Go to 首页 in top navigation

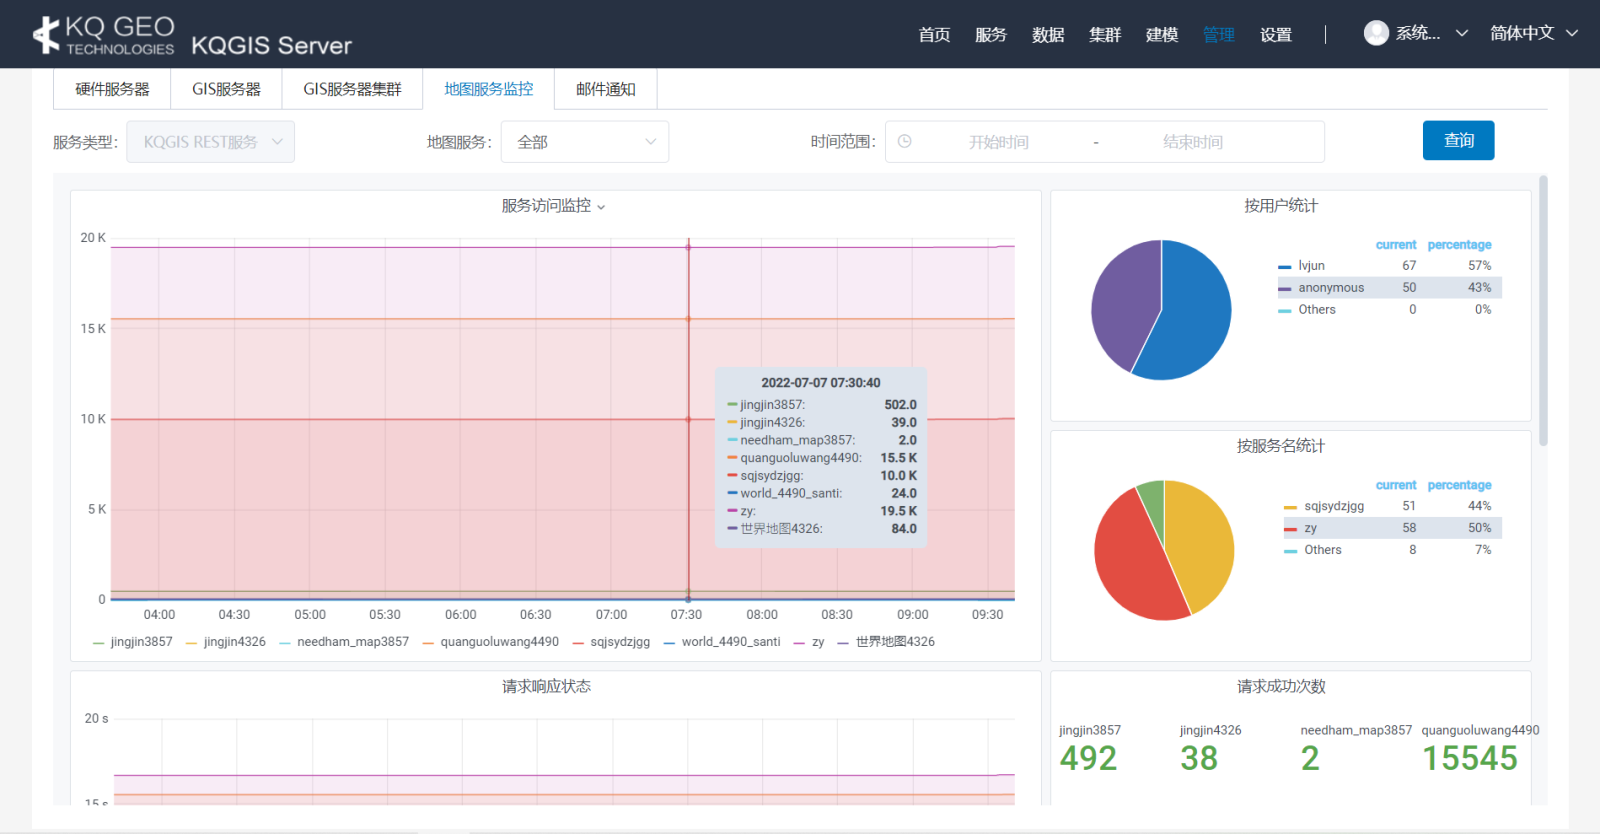934,35
